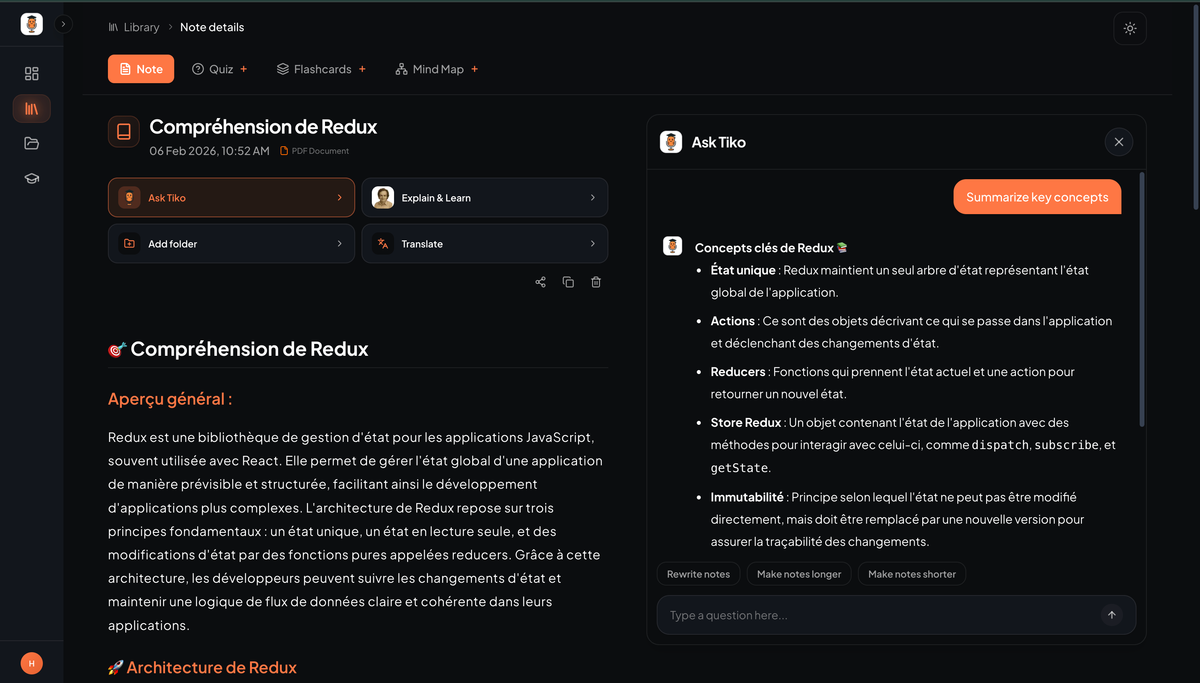The width and height of the screenshot is (1200, 683).
Task: Click the Summarize key concepts message bubble
Action: point(1037,197)
